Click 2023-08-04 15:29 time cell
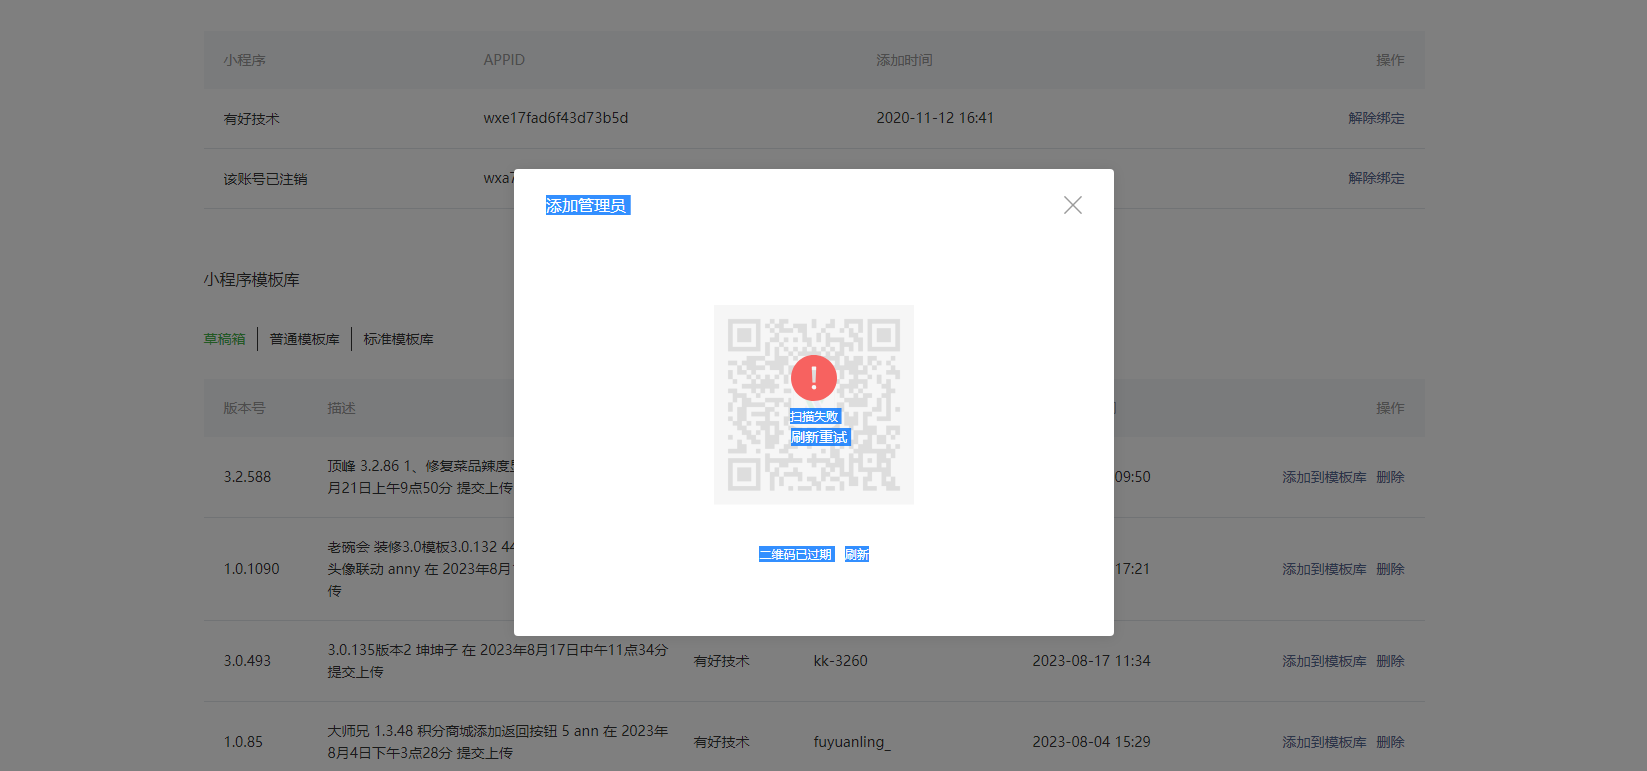1647x771 pixels. pos(1091,742)
